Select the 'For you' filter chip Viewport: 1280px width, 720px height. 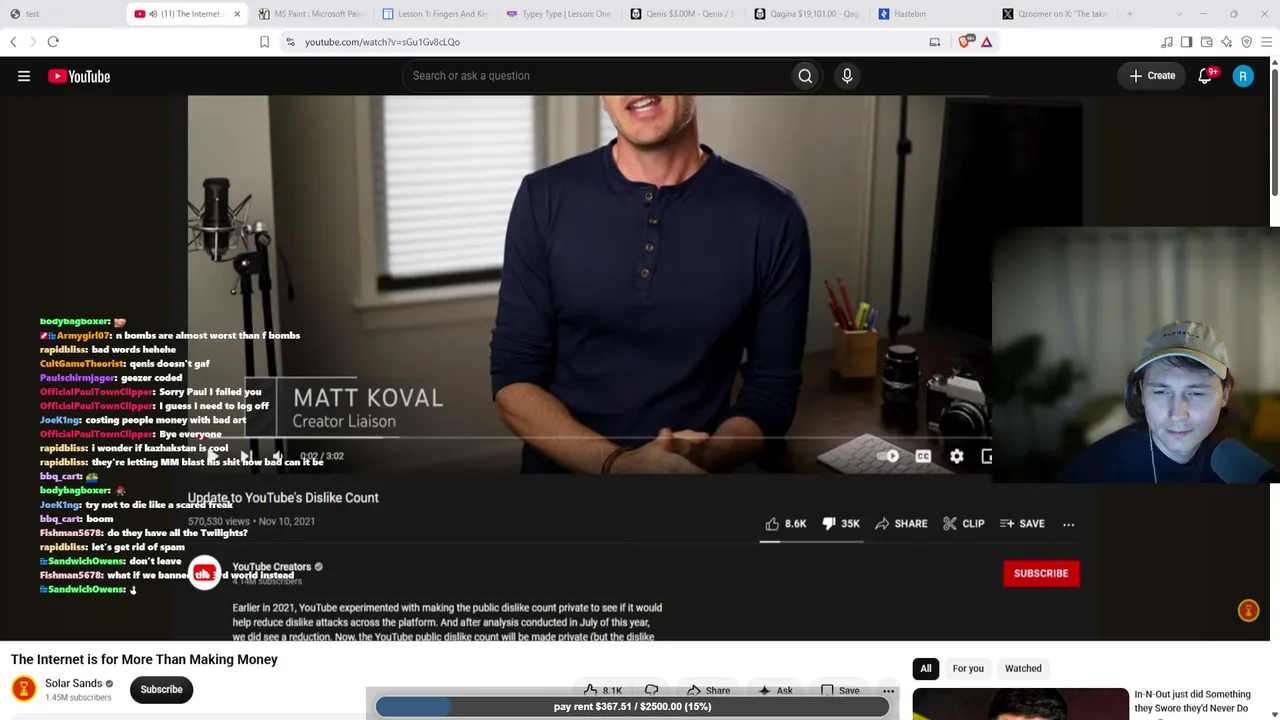point(968,668)
